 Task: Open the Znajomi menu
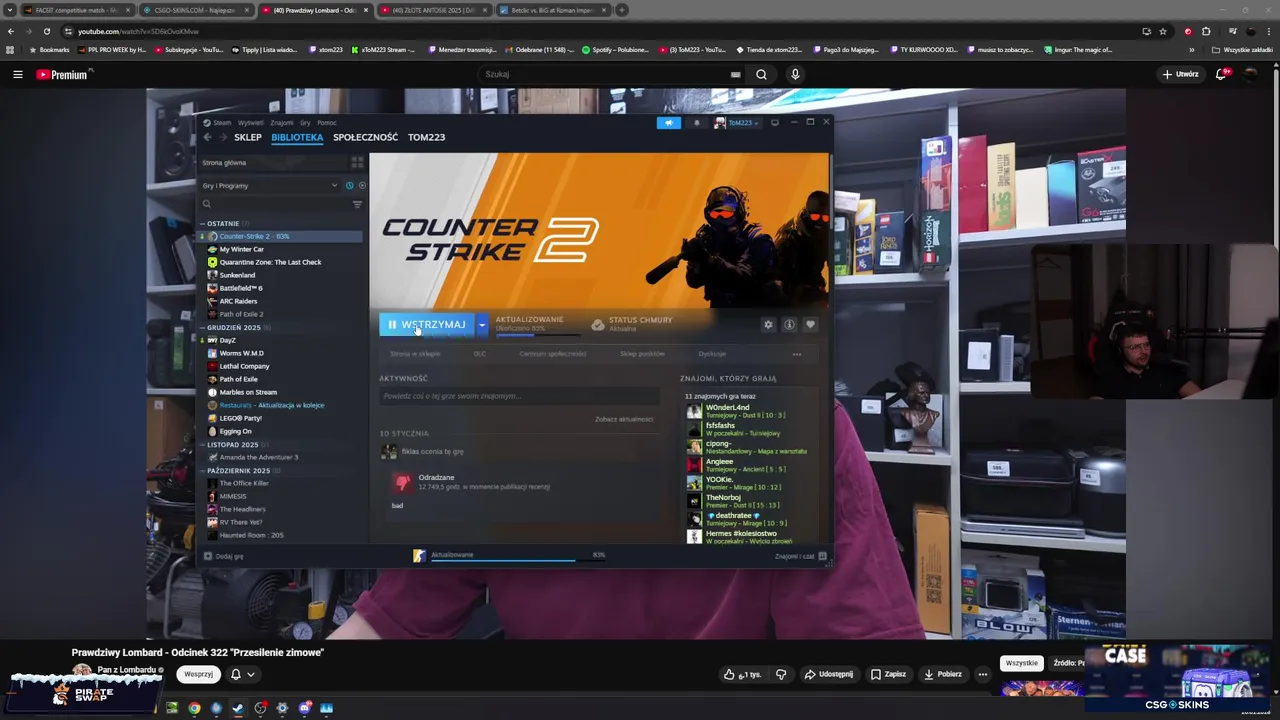[x=282, y=123]
